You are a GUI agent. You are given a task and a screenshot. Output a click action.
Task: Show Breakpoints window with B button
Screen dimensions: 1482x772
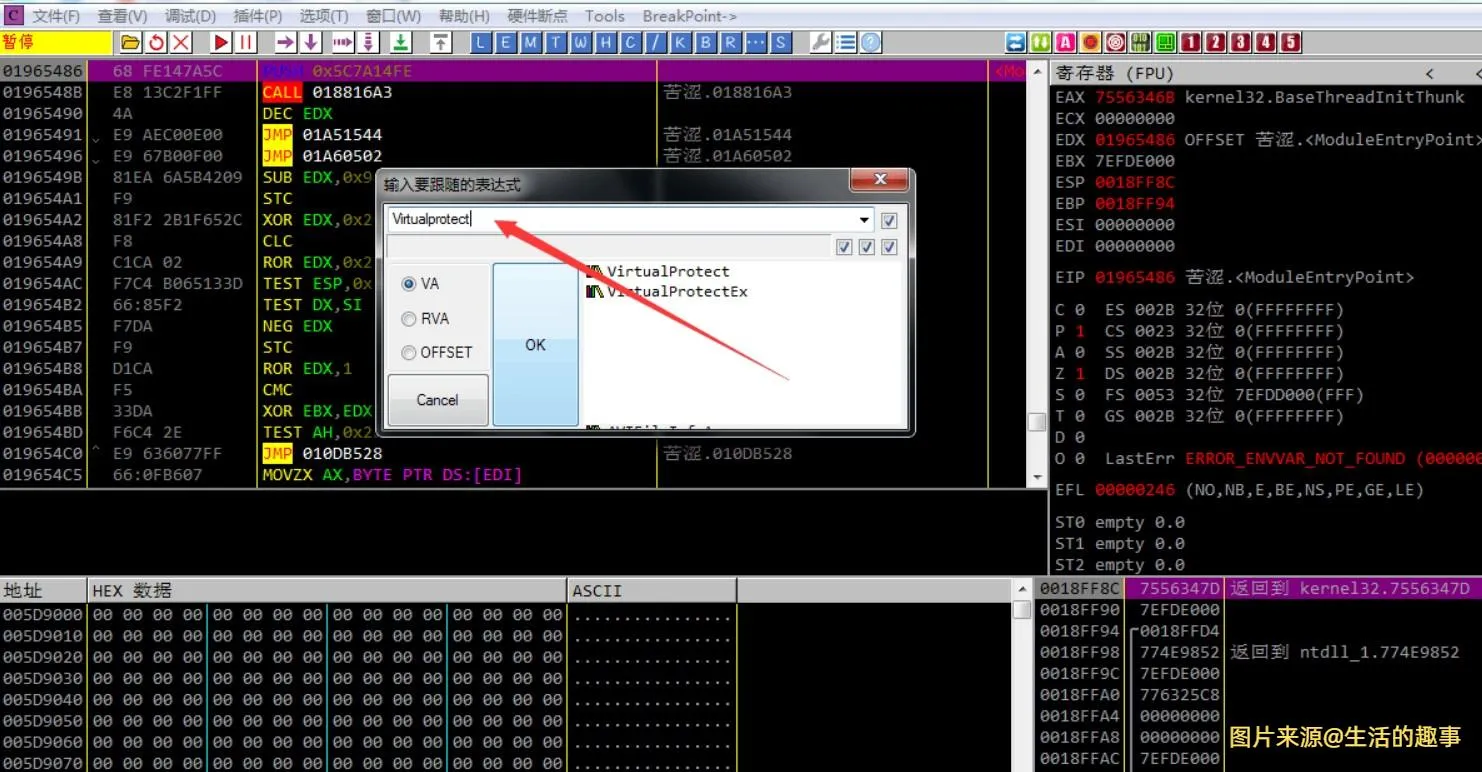click(706, 42)
